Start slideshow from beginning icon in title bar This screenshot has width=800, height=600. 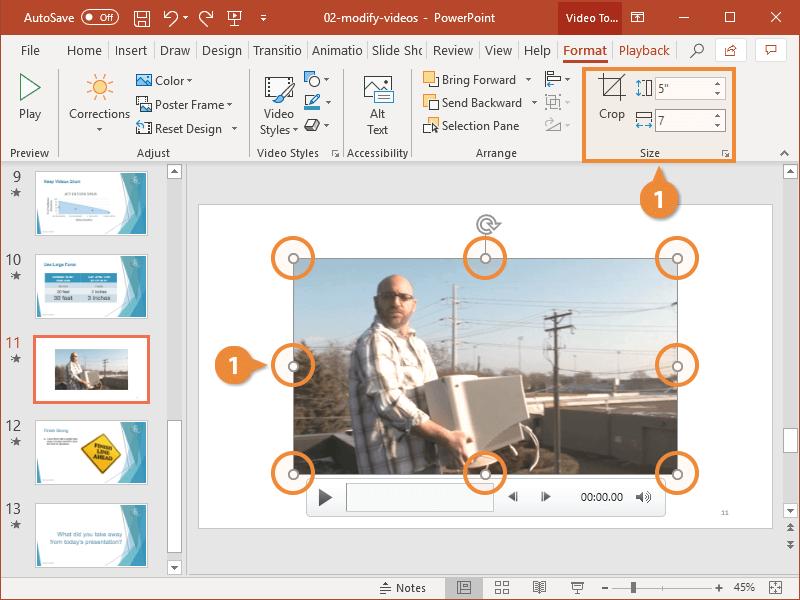pos(234,18)
